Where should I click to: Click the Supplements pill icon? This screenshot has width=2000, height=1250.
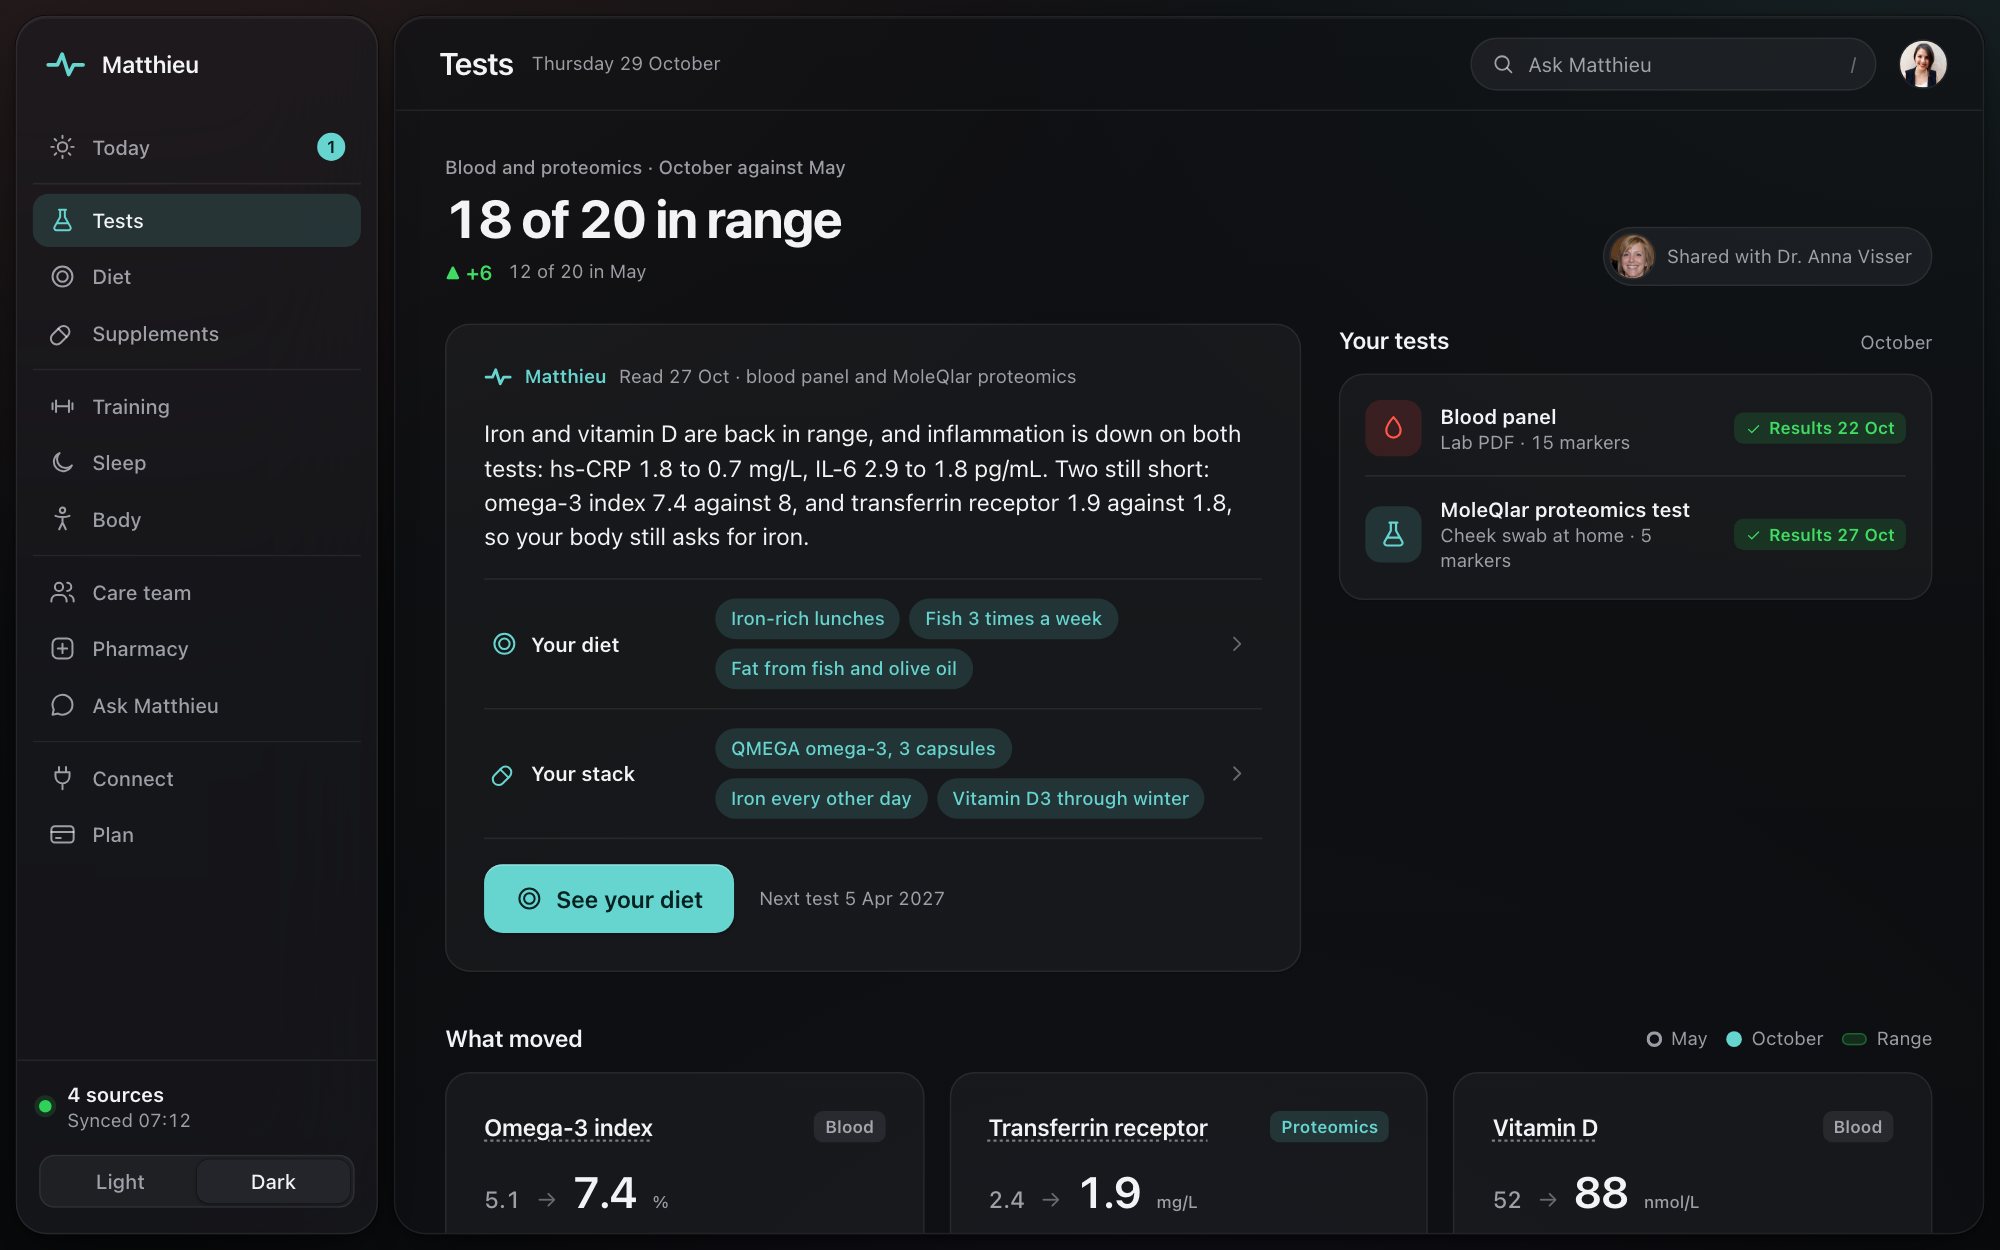tap(61, 334)
